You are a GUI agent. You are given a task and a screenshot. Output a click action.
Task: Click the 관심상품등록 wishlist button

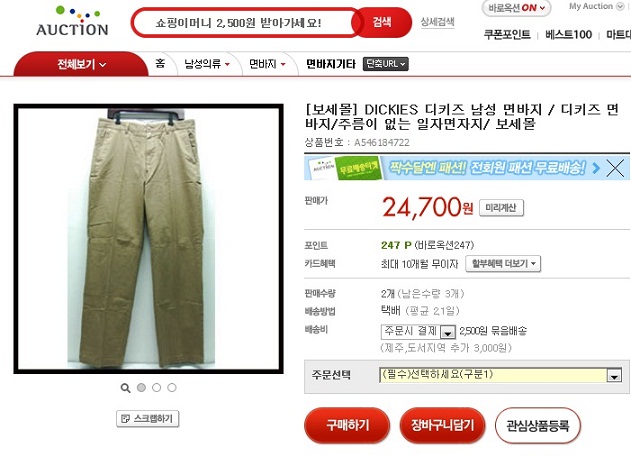pos(538,426)
